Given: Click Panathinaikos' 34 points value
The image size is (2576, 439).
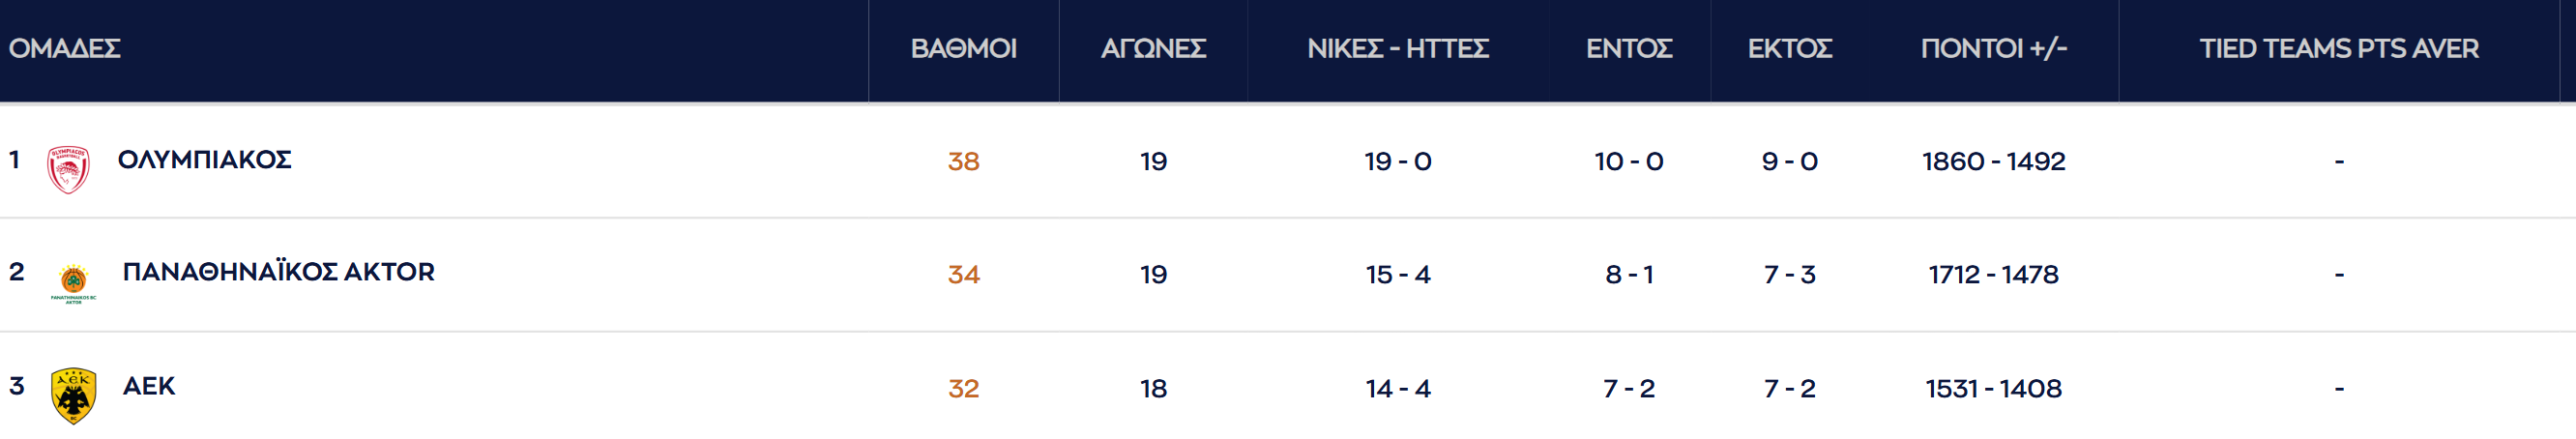Looking at the screenshot, I should pyautogui.click(x=963, y=275).
